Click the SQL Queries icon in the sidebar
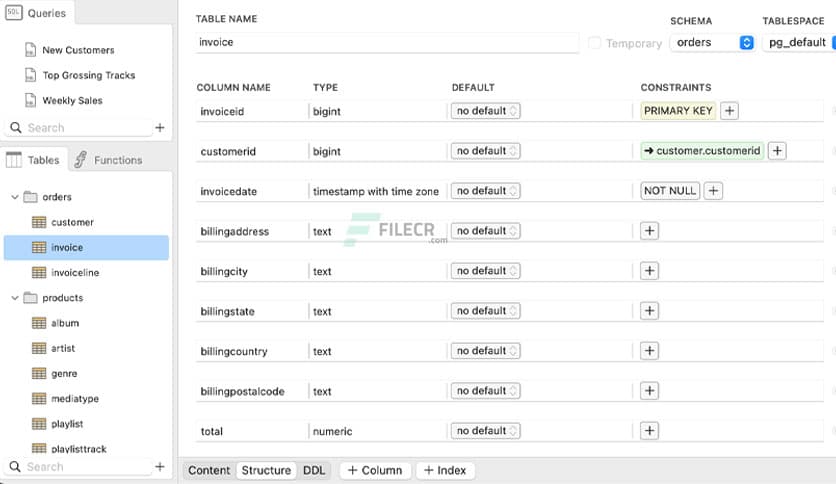Viewport: 836px width, 484px height. pos(12,13)
